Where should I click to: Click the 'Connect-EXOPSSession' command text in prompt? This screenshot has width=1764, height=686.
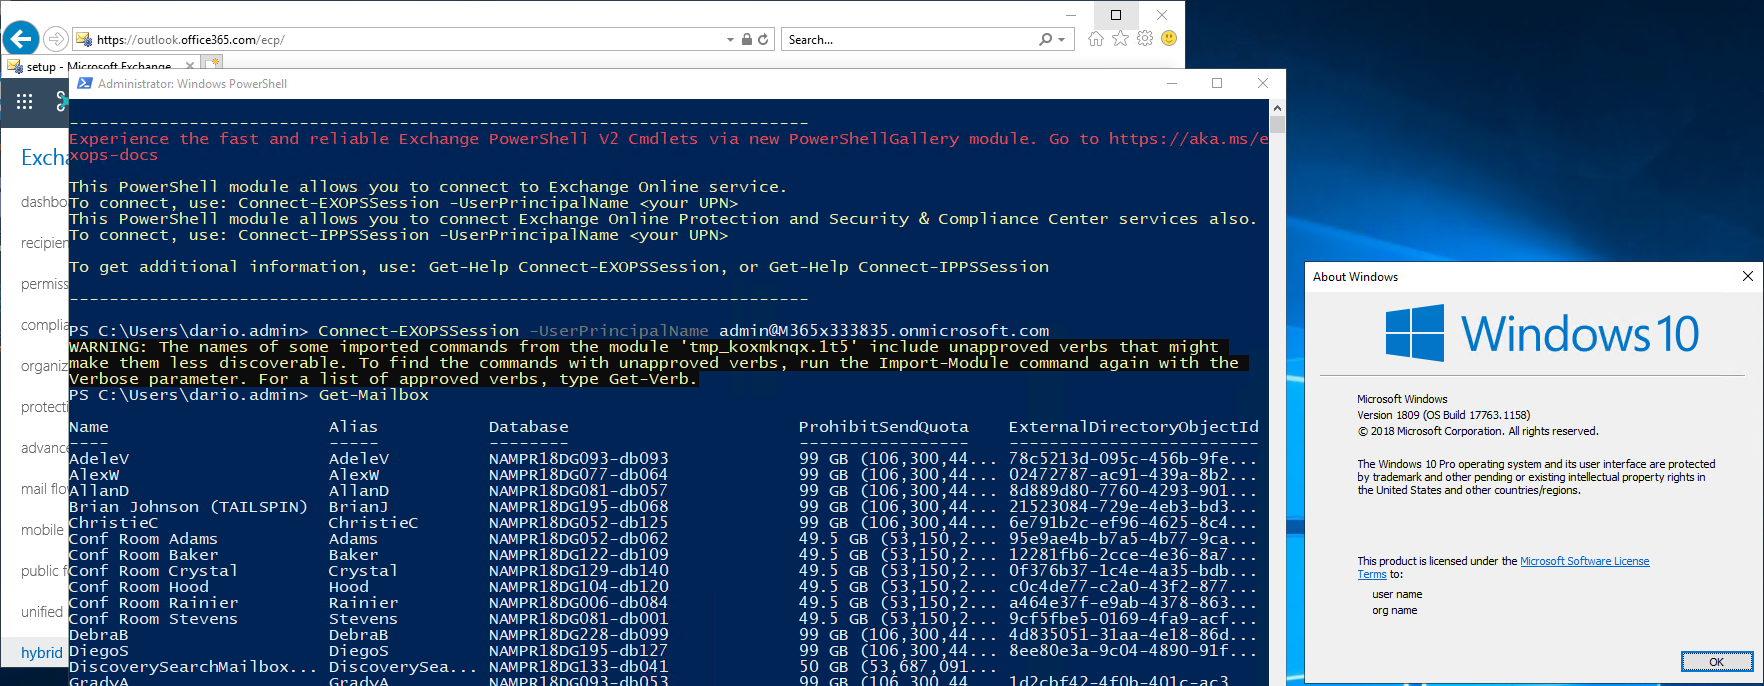point(418,331)
